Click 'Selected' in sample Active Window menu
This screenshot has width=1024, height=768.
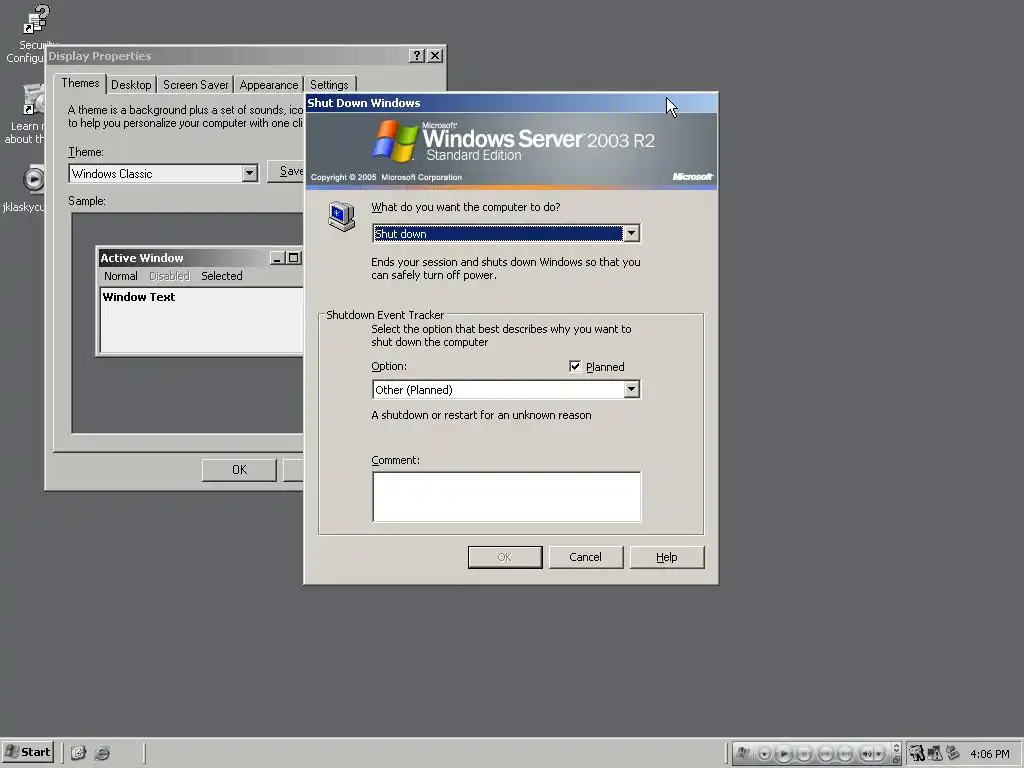[221, 276]
